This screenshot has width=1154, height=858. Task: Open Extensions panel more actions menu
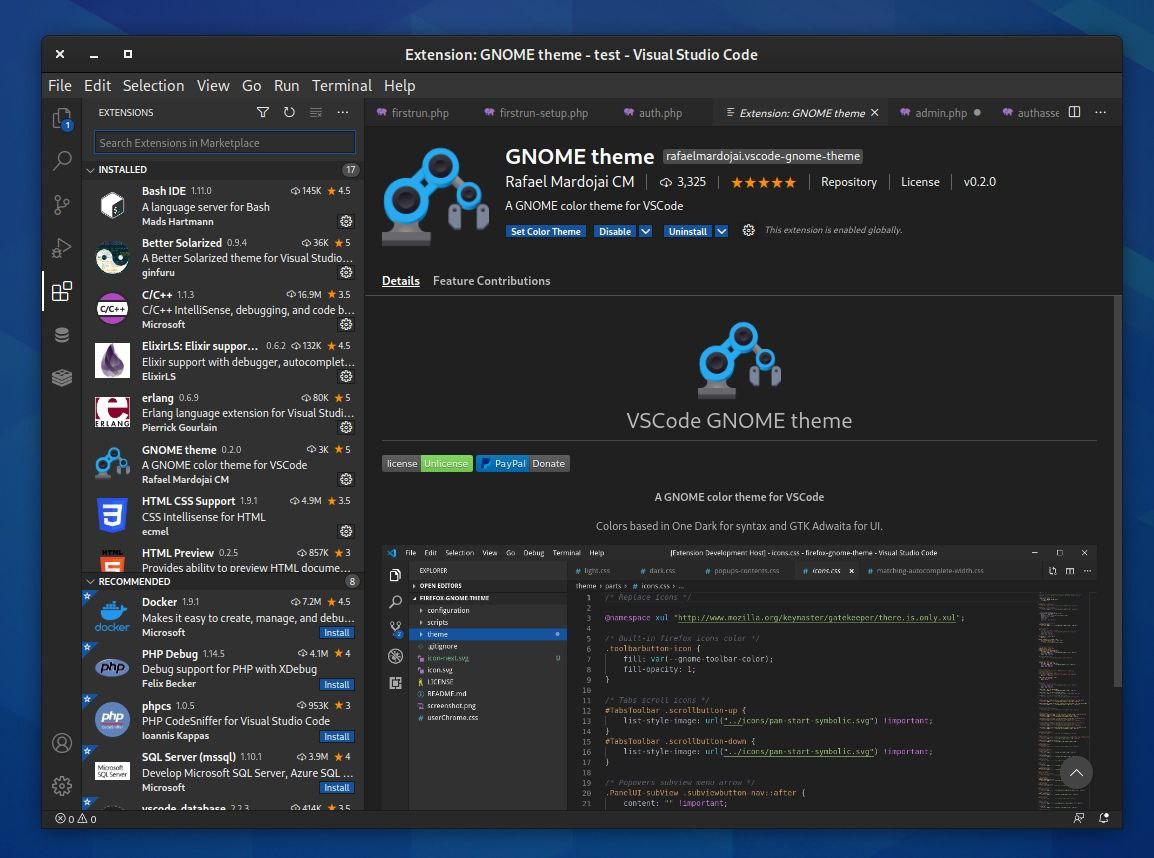coord(343,113)
